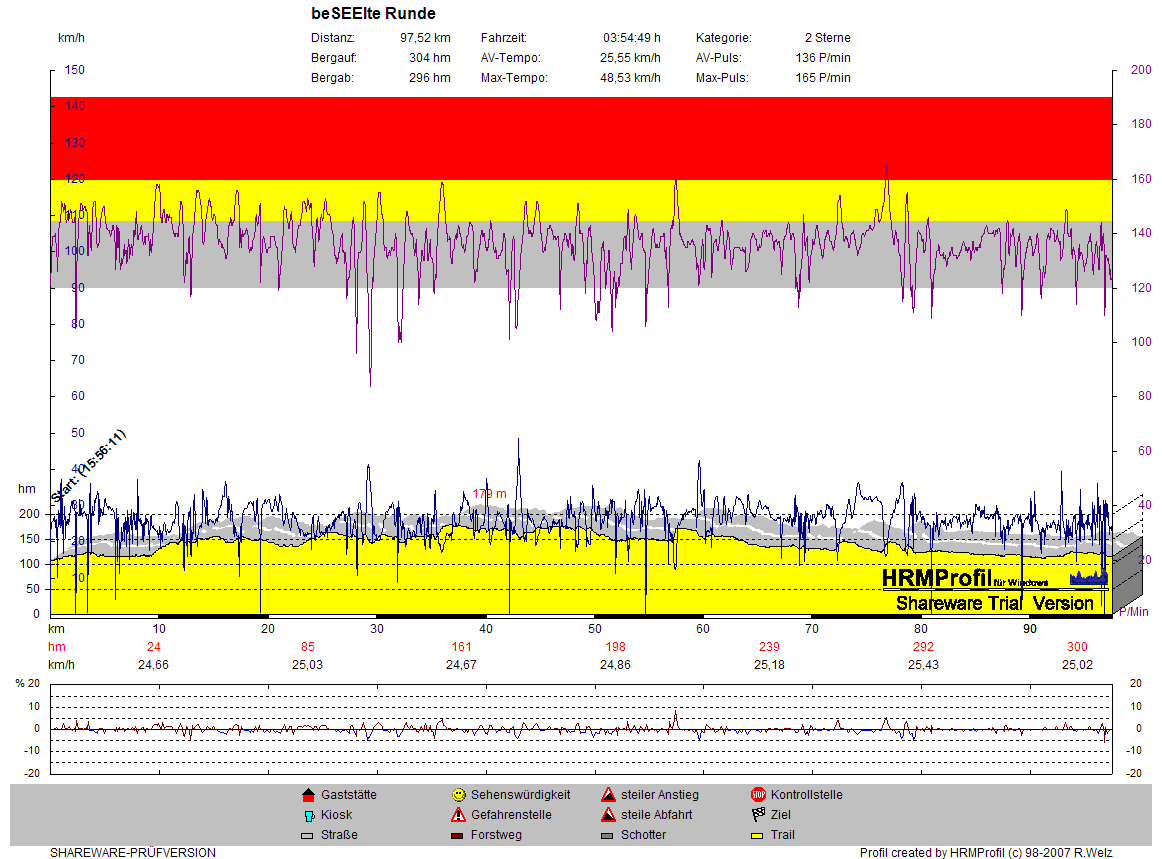Click the Kontrollstelle stop sign icon
This screenshot has height=859, width=1162.
(758, 795)
